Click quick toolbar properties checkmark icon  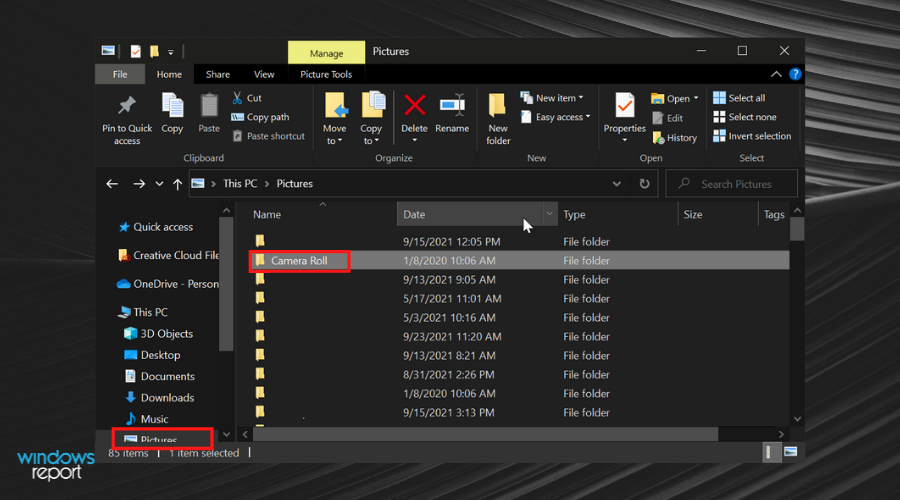tap(135, 52)
